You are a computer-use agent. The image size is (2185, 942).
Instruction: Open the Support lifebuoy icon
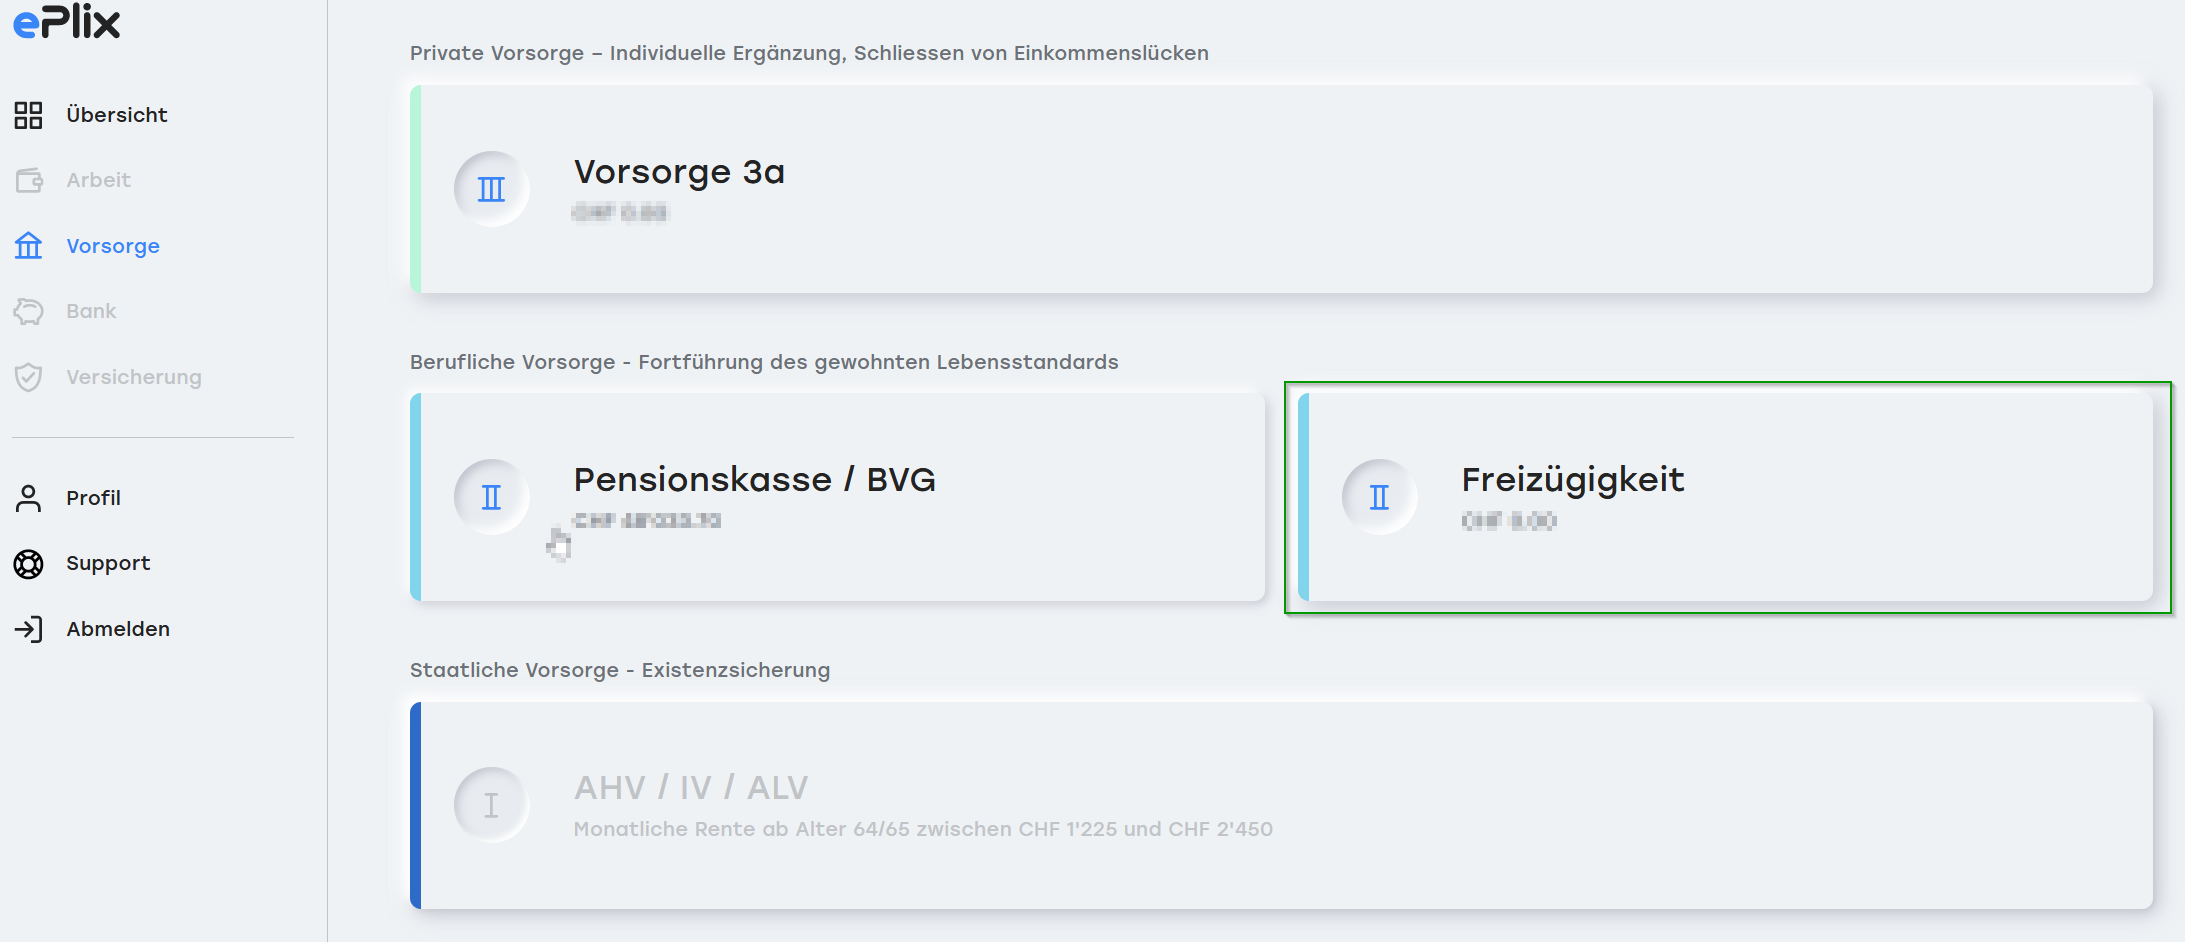[x=28, y=564]
